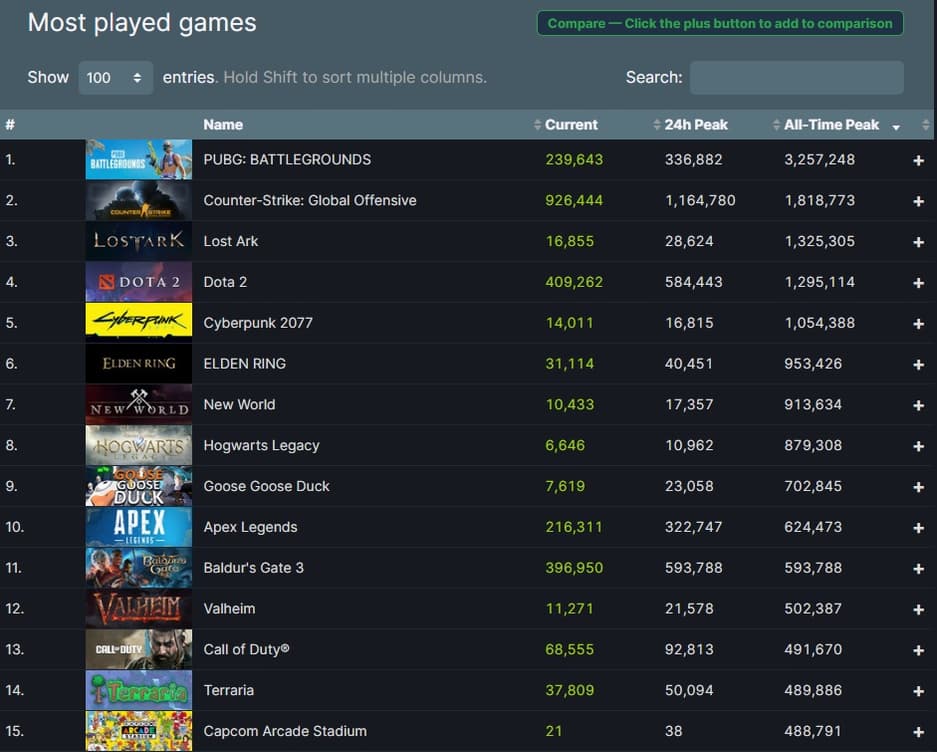Open New World banner thumbnail
The width and height of the screenshot is (937, 752).
139,405
